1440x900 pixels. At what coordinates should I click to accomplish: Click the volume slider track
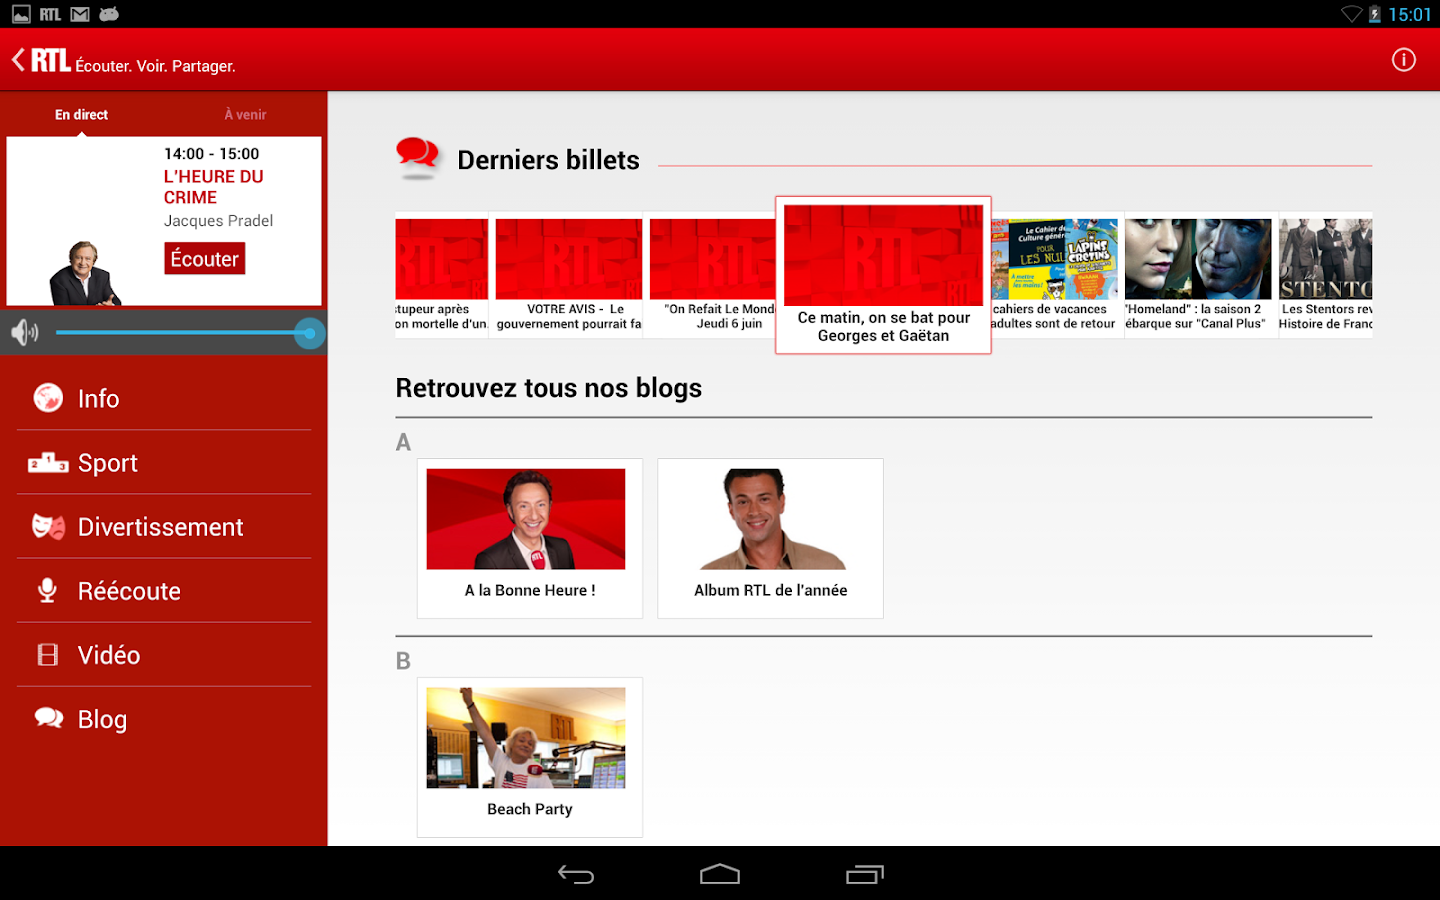click(x=183, y=333)
